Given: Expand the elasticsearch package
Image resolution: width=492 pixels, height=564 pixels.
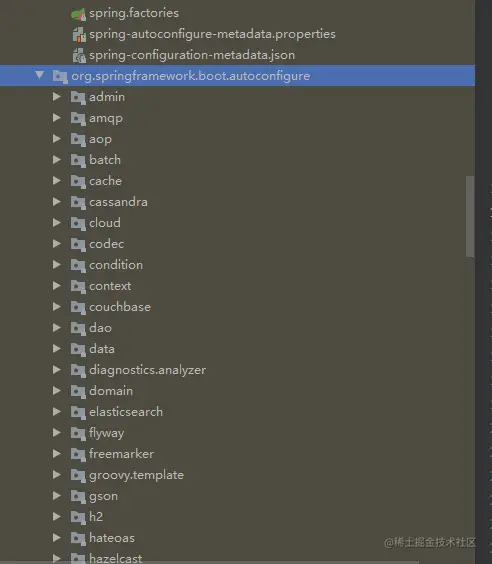Looking at the screenshot, I should pos(57,411).
